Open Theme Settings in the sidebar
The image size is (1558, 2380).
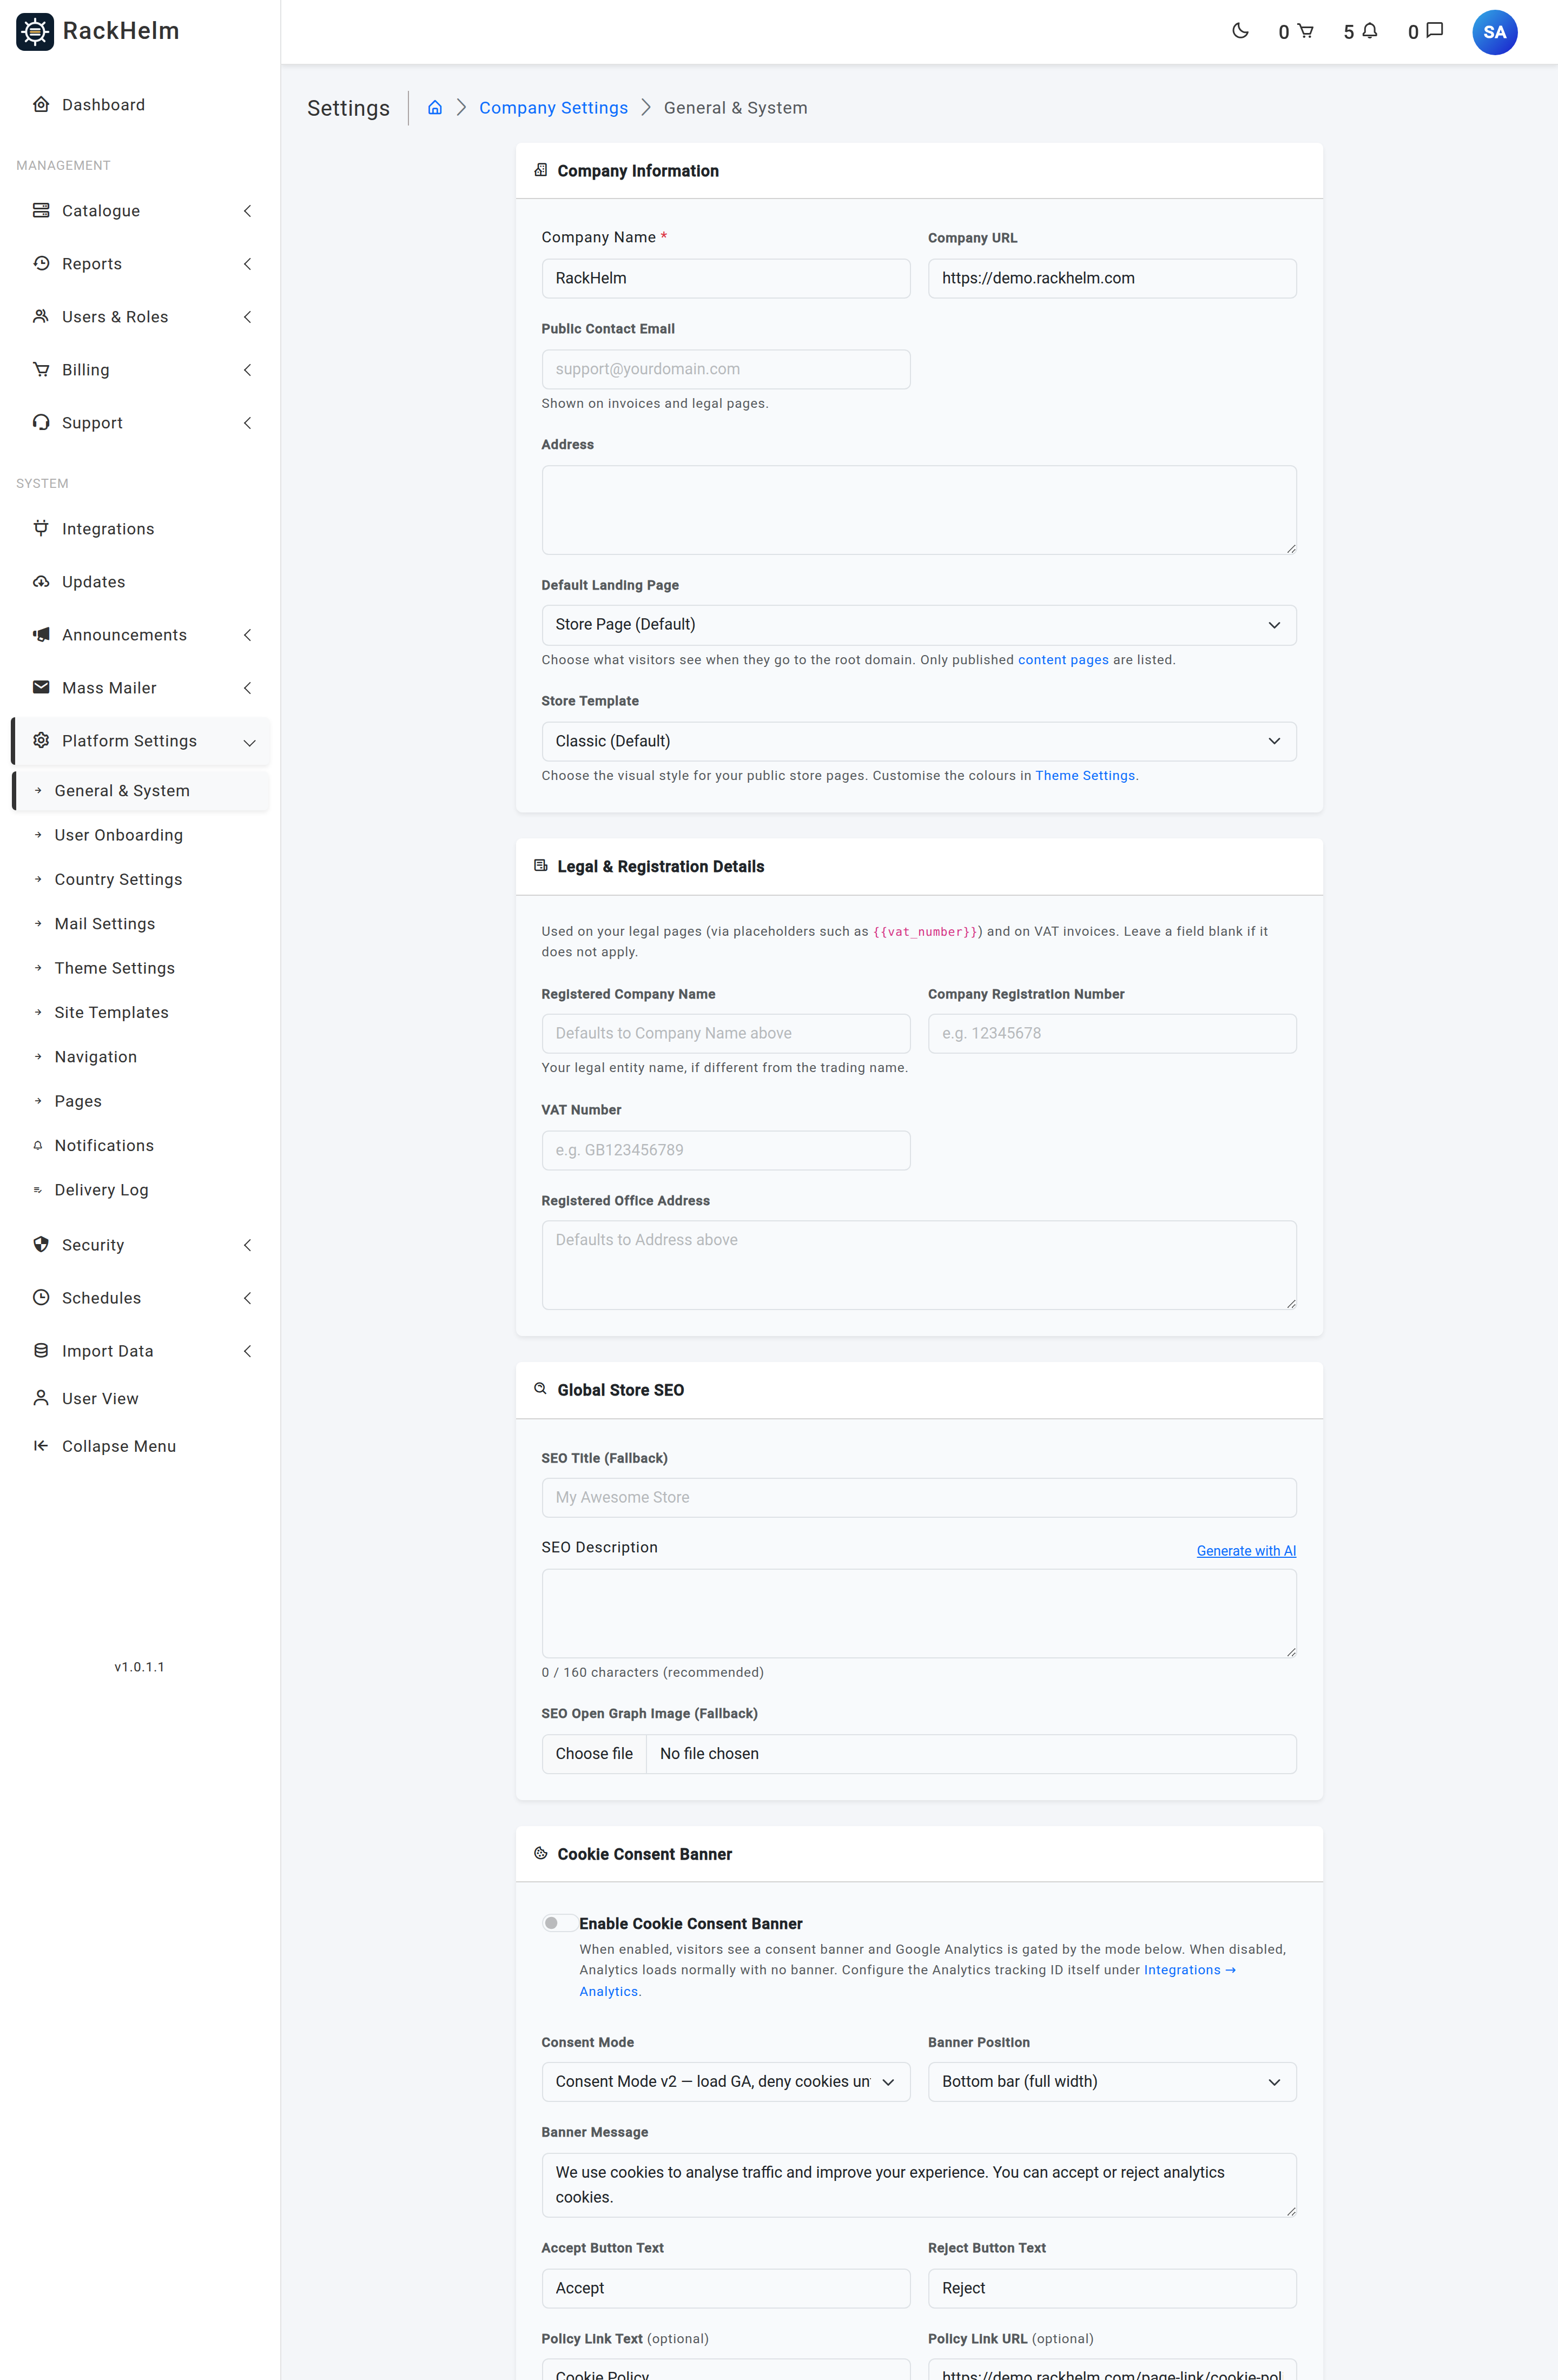pos(140,968)
